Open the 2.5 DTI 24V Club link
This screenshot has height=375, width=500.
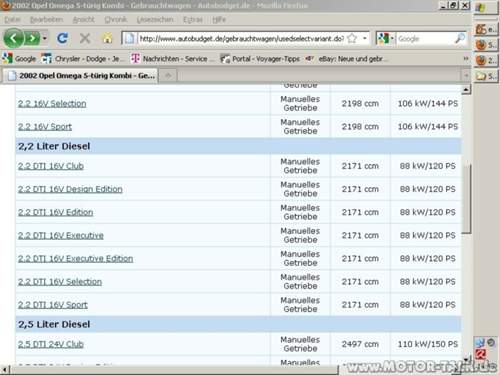[x=51, y=344]
